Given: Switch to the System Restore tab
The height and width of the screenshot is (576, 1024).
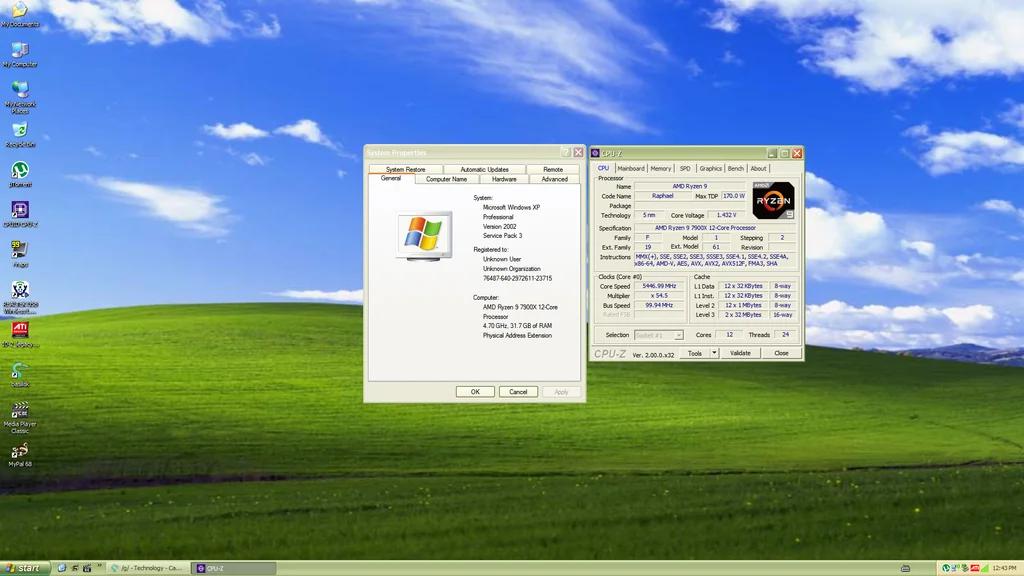Looking at the screenshot, I should coord(405,169).
